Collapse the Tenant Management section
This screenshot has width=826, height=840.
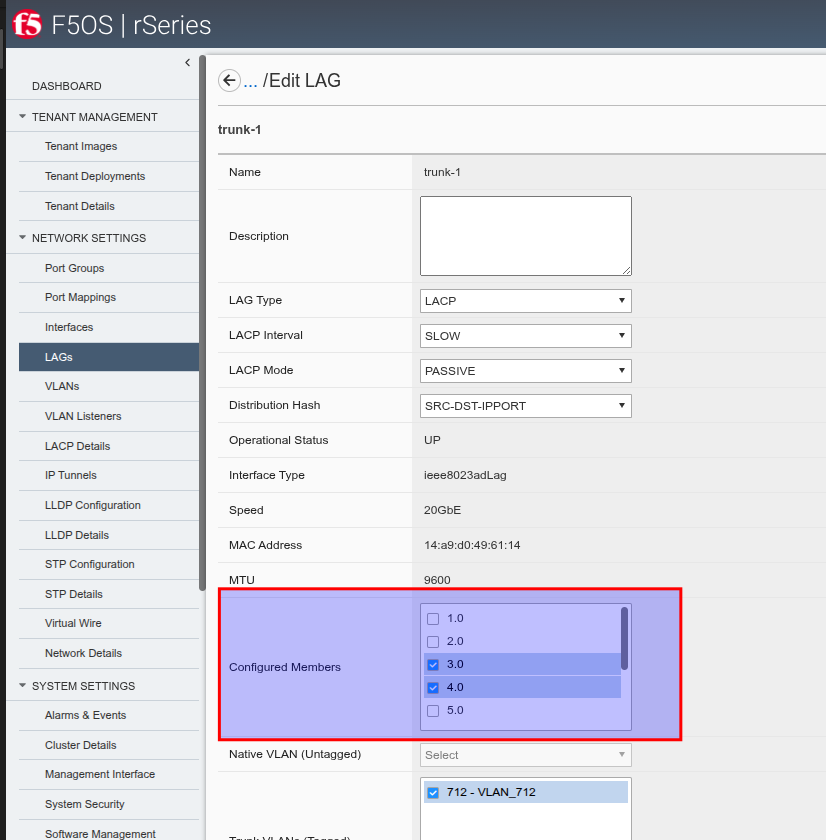(x=23, y=117)
